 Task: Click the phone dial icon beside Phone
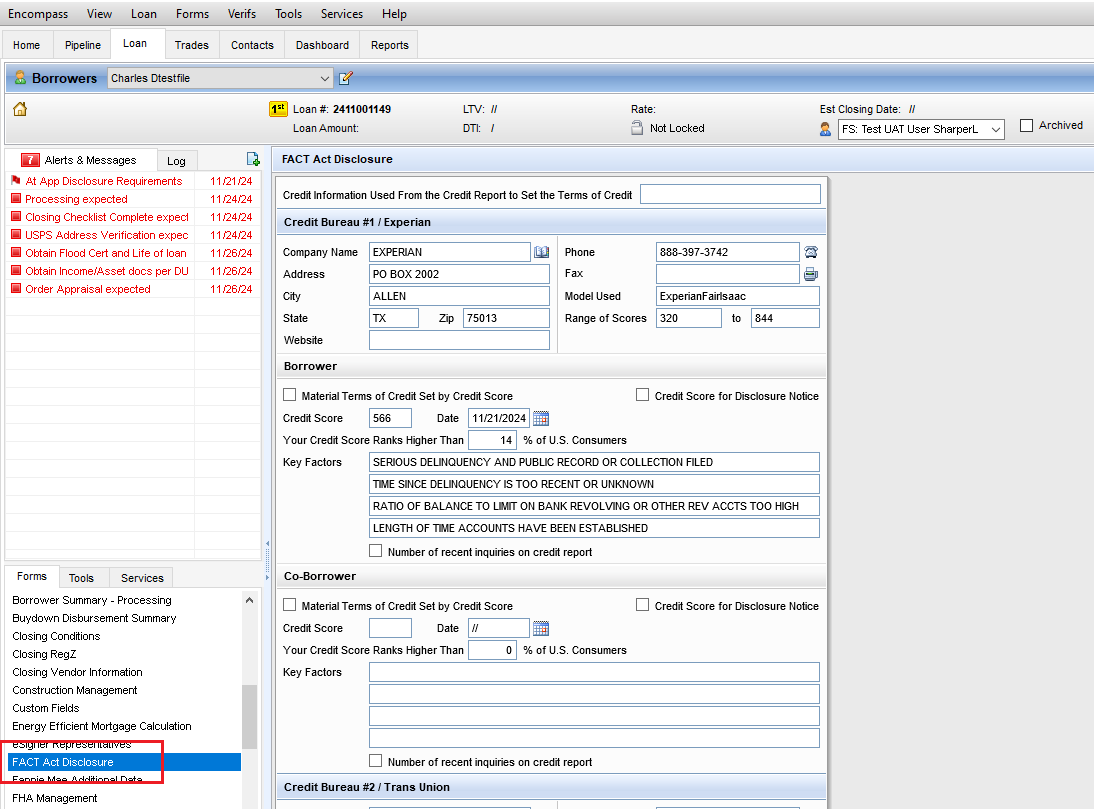(811, 252)
